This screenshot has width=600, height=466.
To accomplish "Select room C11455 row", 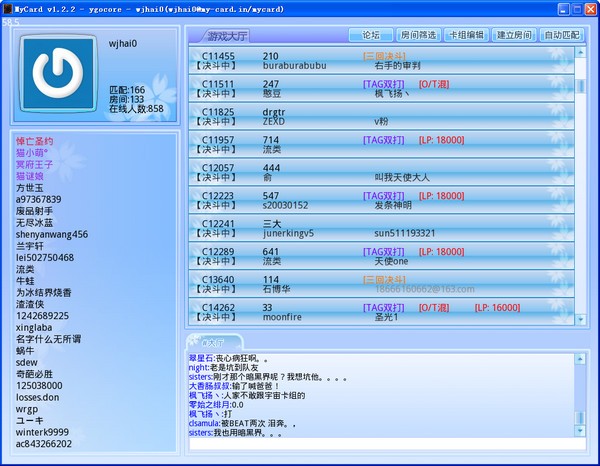I will 382,61.
